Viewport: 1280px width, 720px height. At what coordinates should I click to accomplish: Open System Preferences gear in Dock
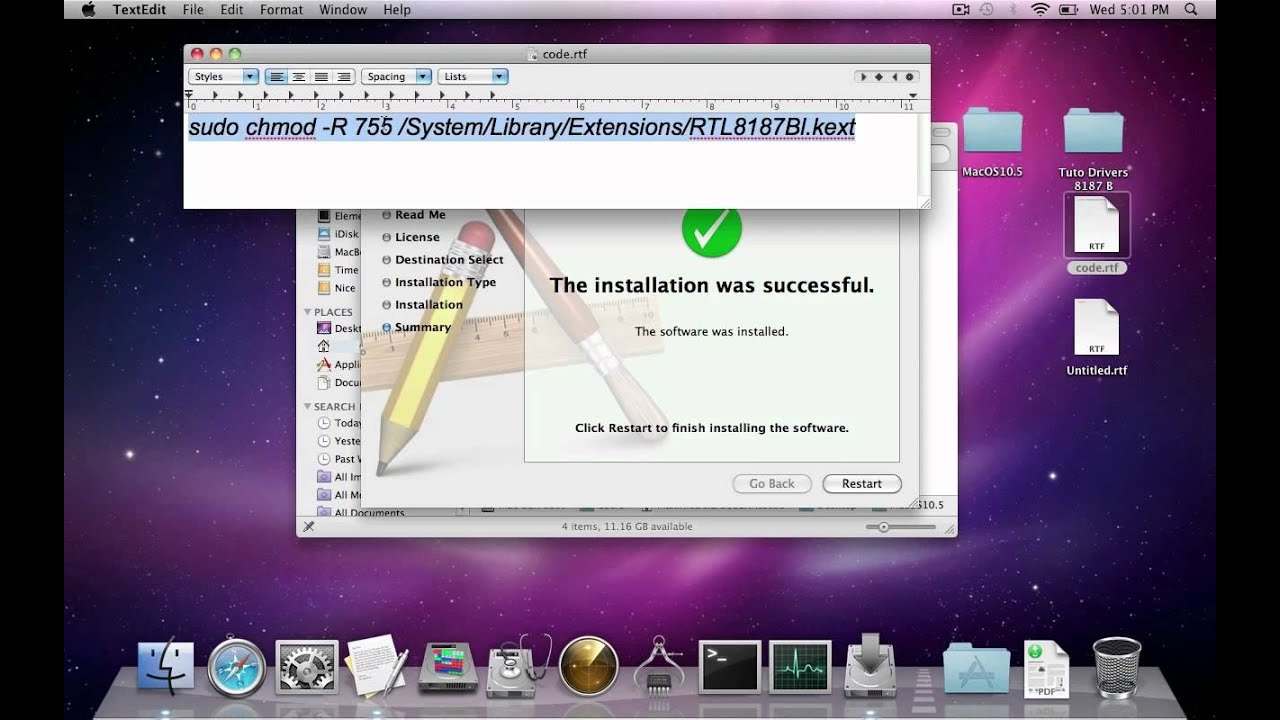coord(306,667)
